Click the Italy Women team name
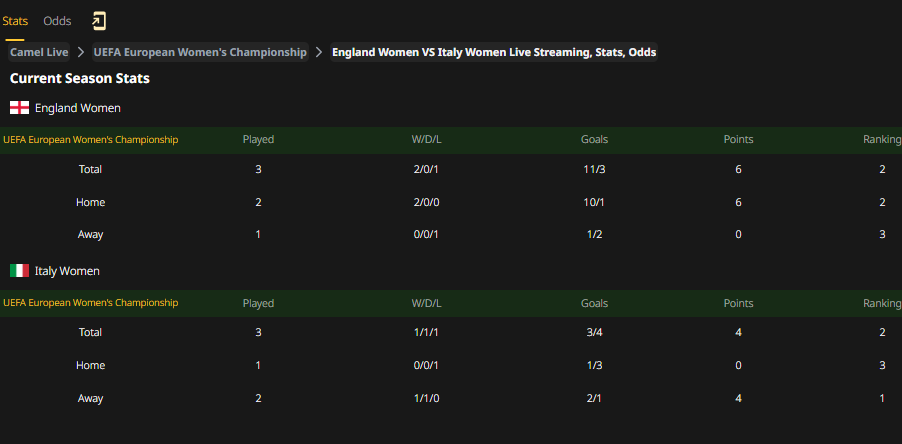 pyautogui.click(x=67, y=271)
